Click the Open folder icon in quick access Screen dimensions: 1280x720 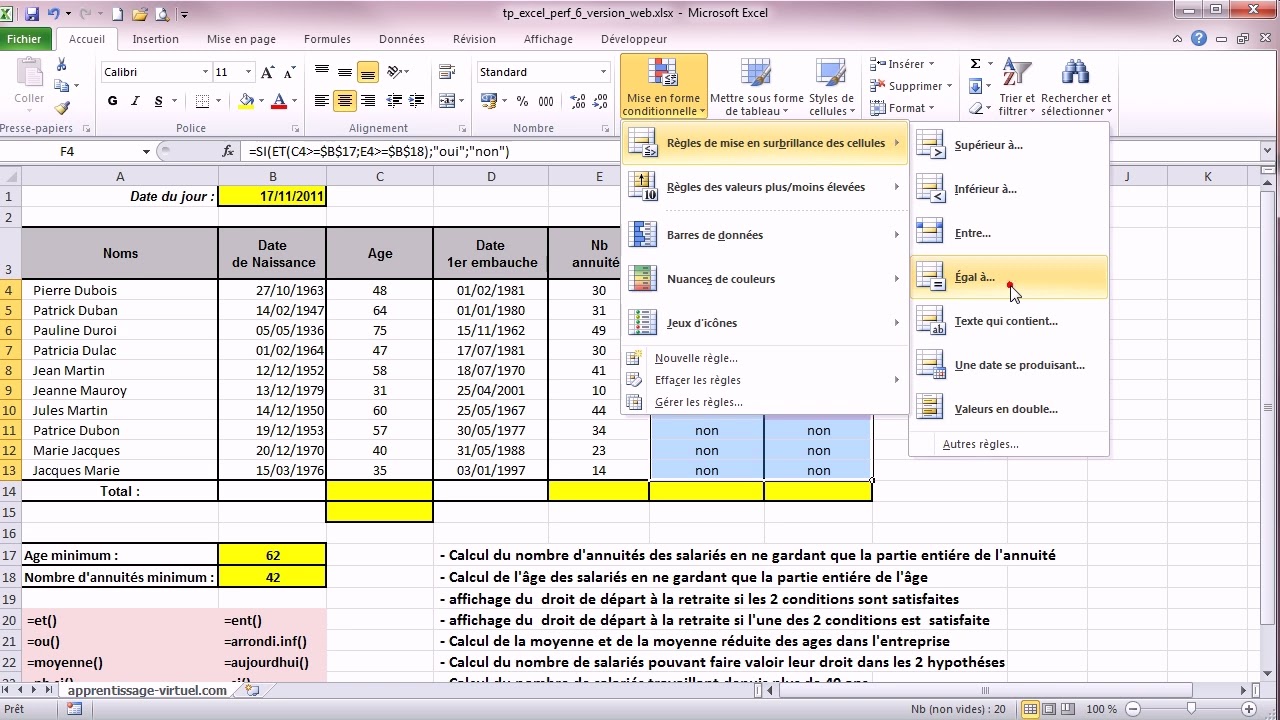[x=138, y=14]
